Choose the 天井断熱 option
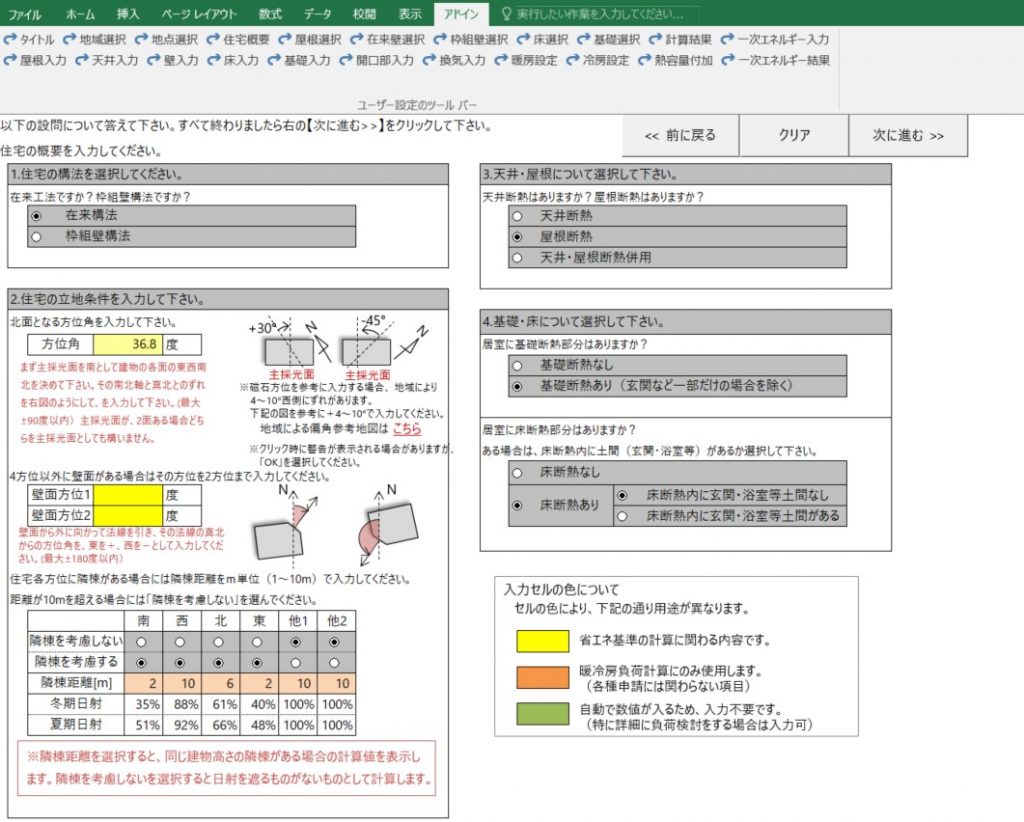 tap(517, 216)
